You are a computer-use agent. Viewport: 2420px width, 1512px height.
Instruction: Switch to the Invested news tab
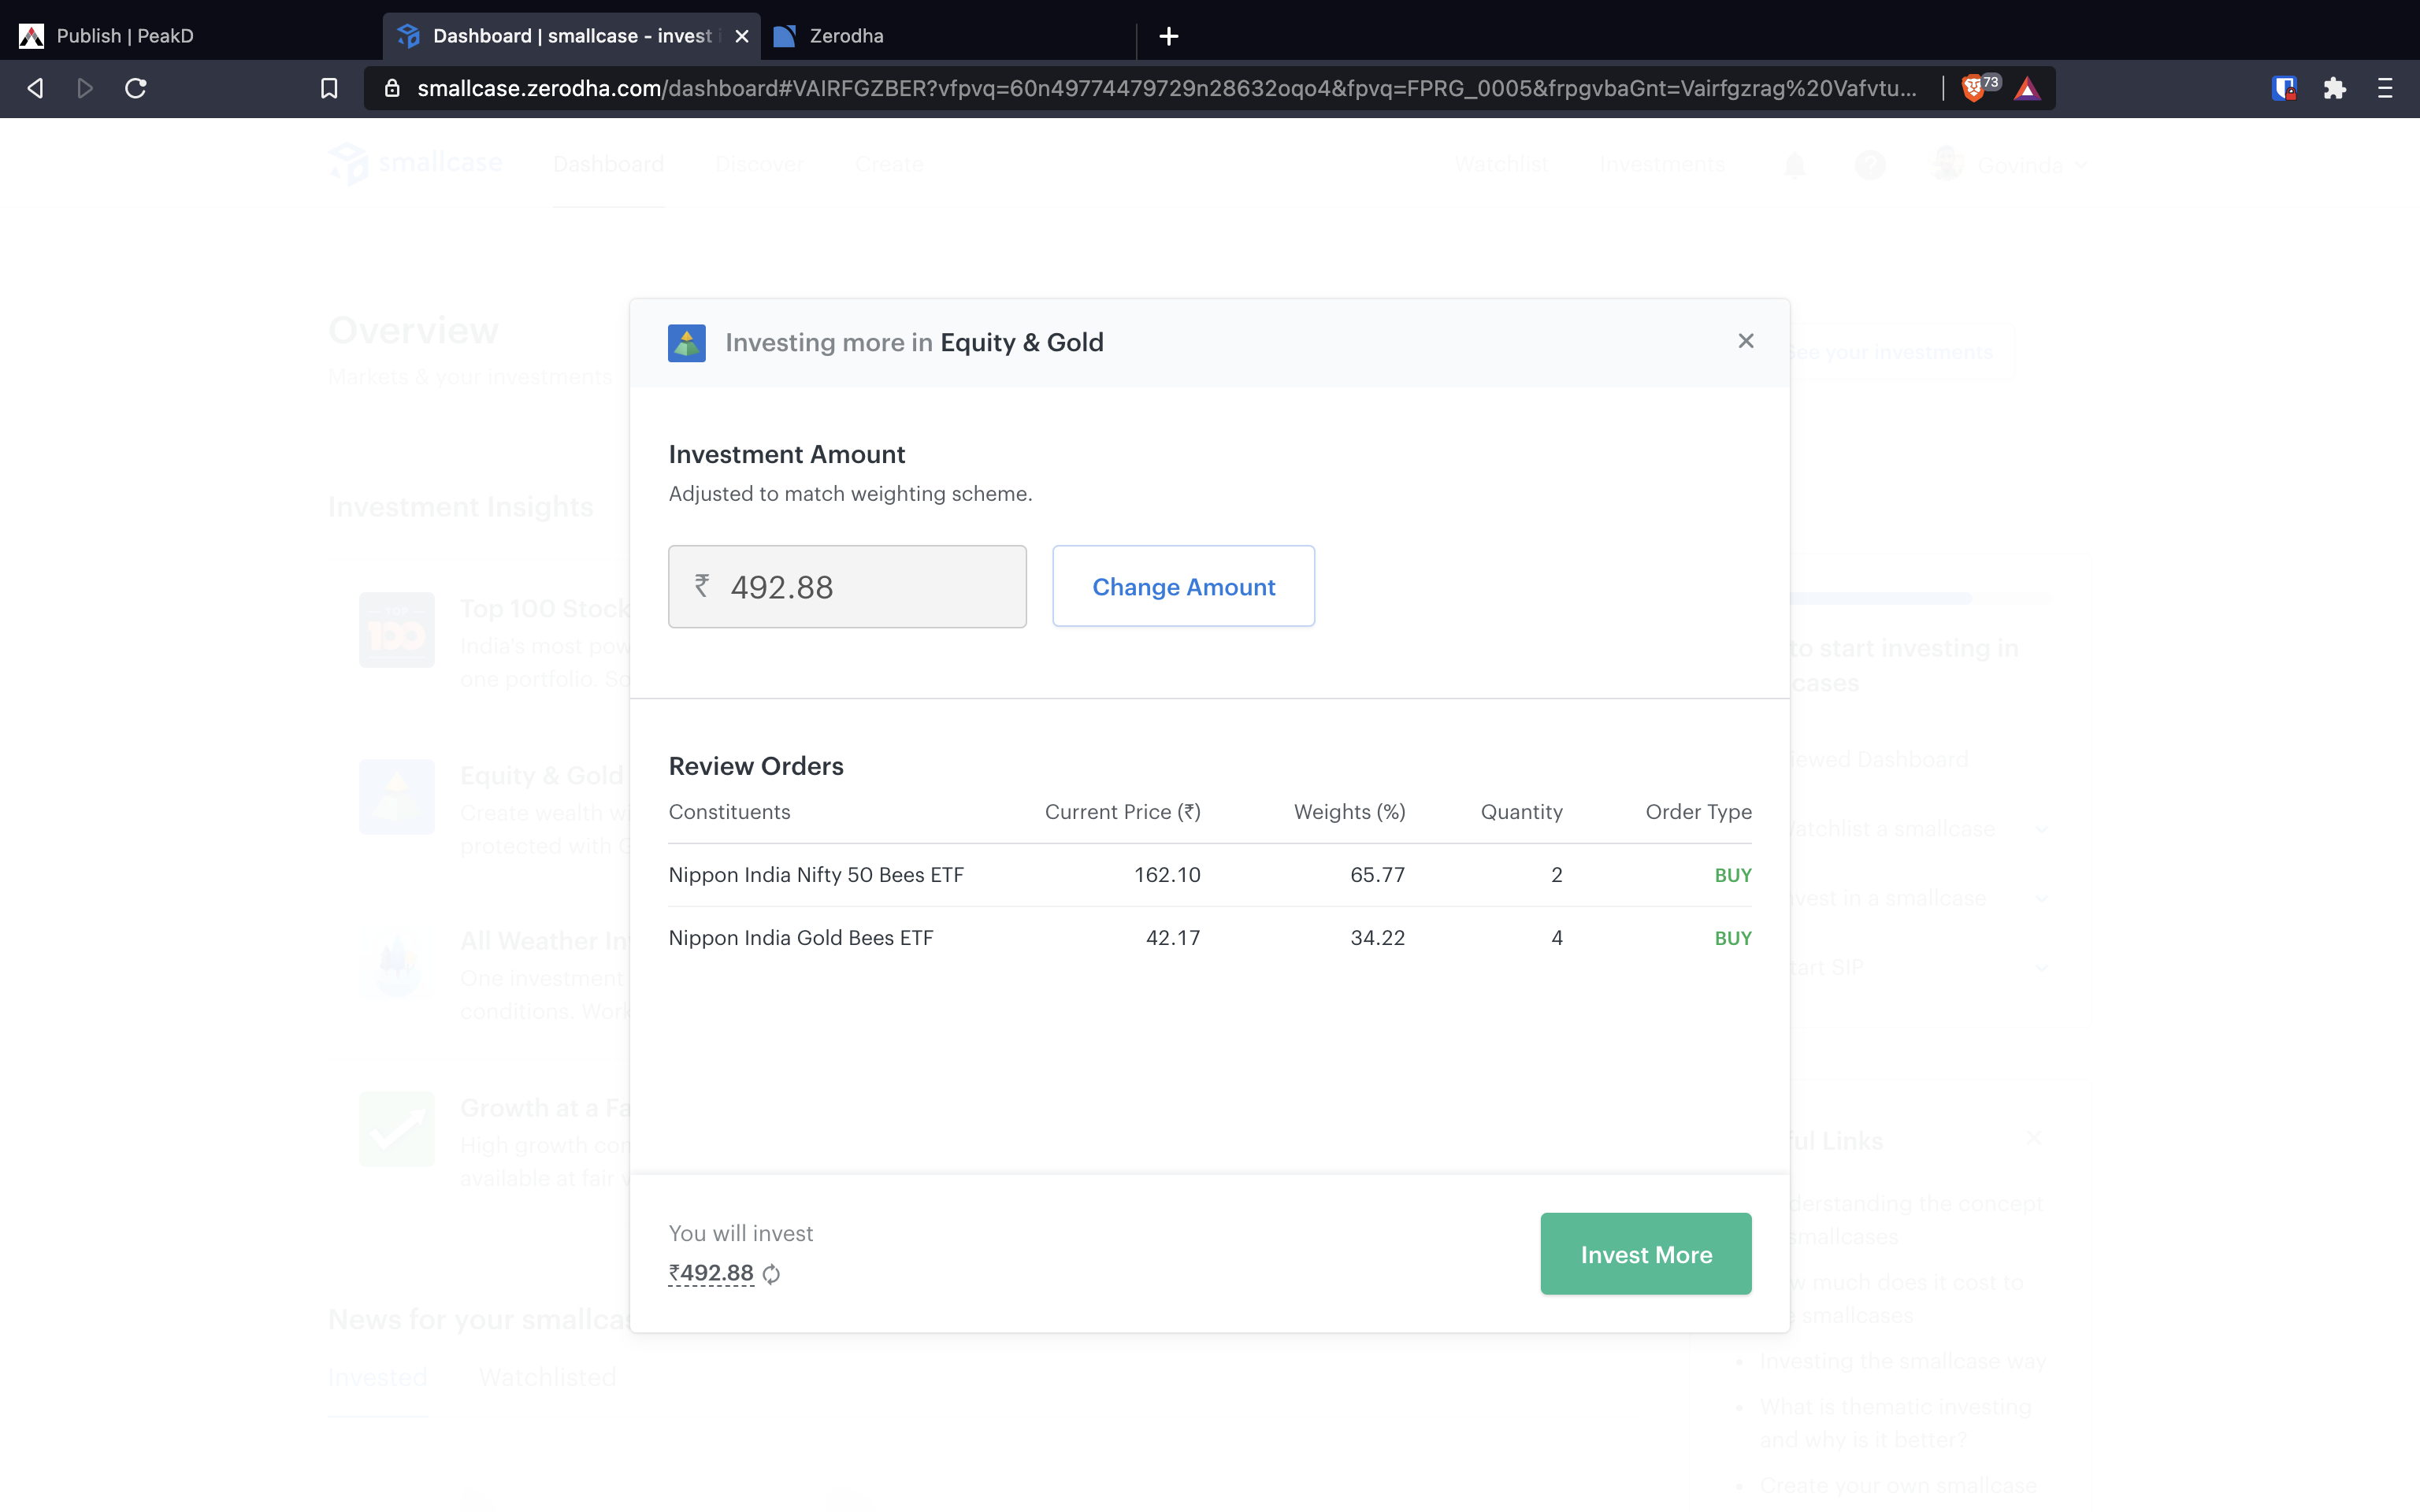[377, 1377]
